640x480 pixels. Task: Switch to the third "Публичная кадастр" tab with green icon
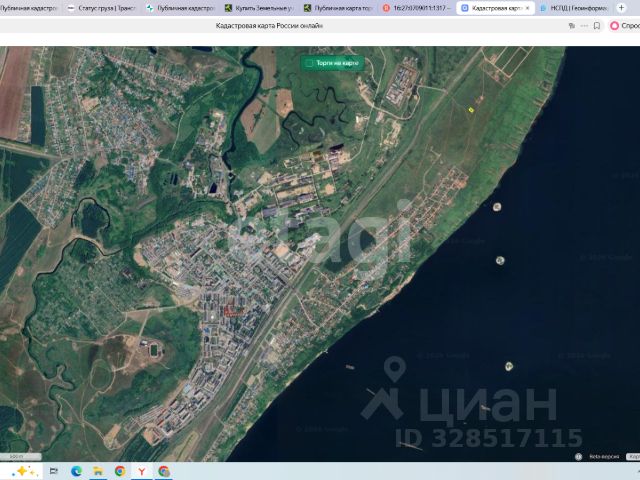pos(180,8)
